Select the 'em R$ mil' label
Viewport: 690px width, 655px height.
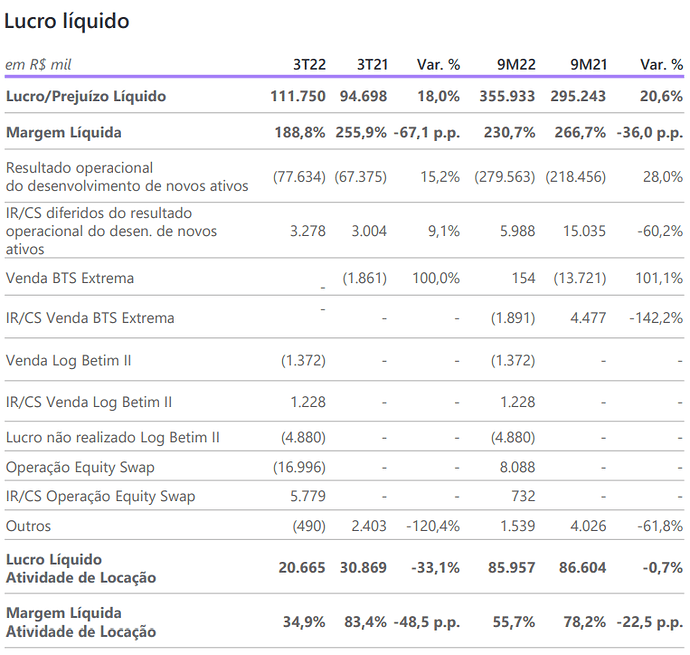coord(38,65)
